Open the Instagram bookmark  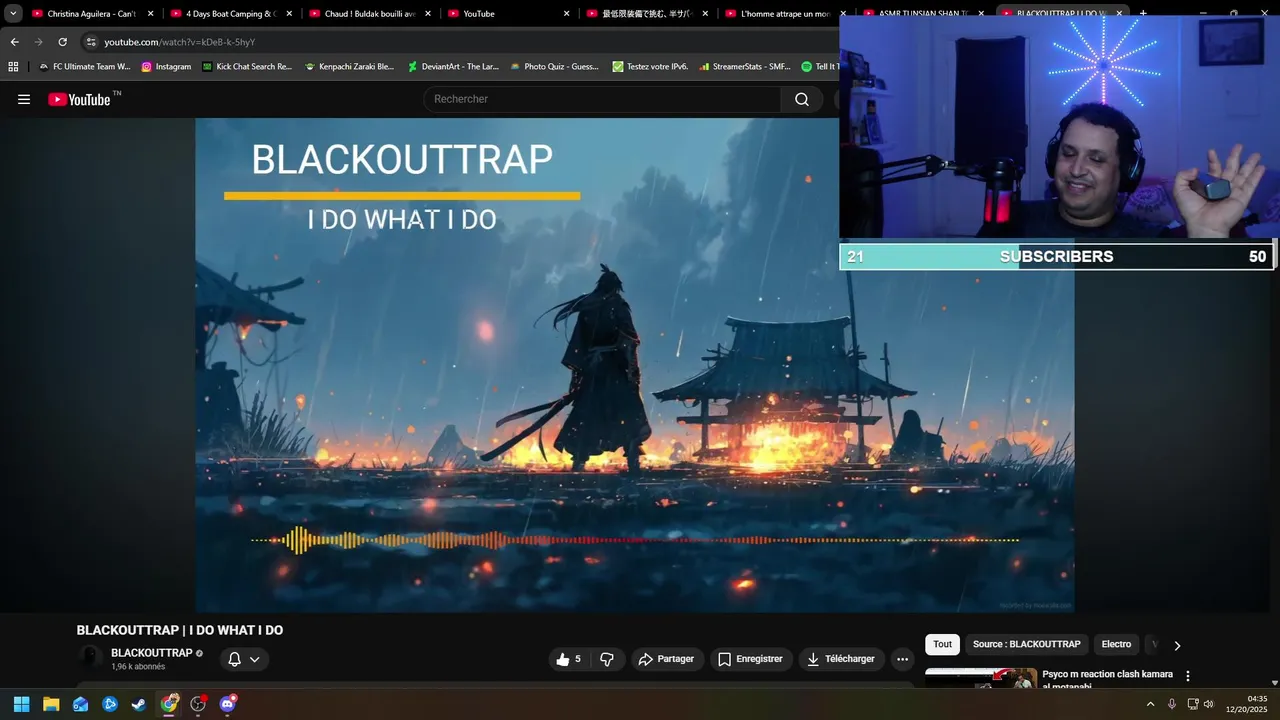[166, 66]
